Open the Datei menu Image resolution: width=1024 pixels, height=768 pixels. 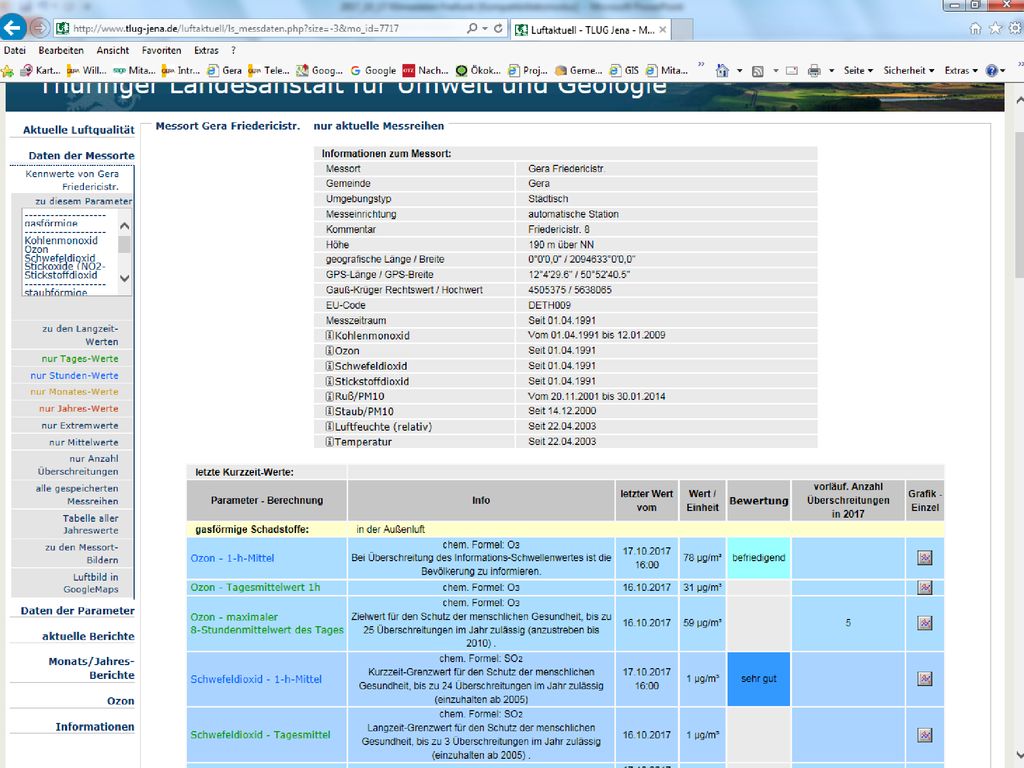14,50
